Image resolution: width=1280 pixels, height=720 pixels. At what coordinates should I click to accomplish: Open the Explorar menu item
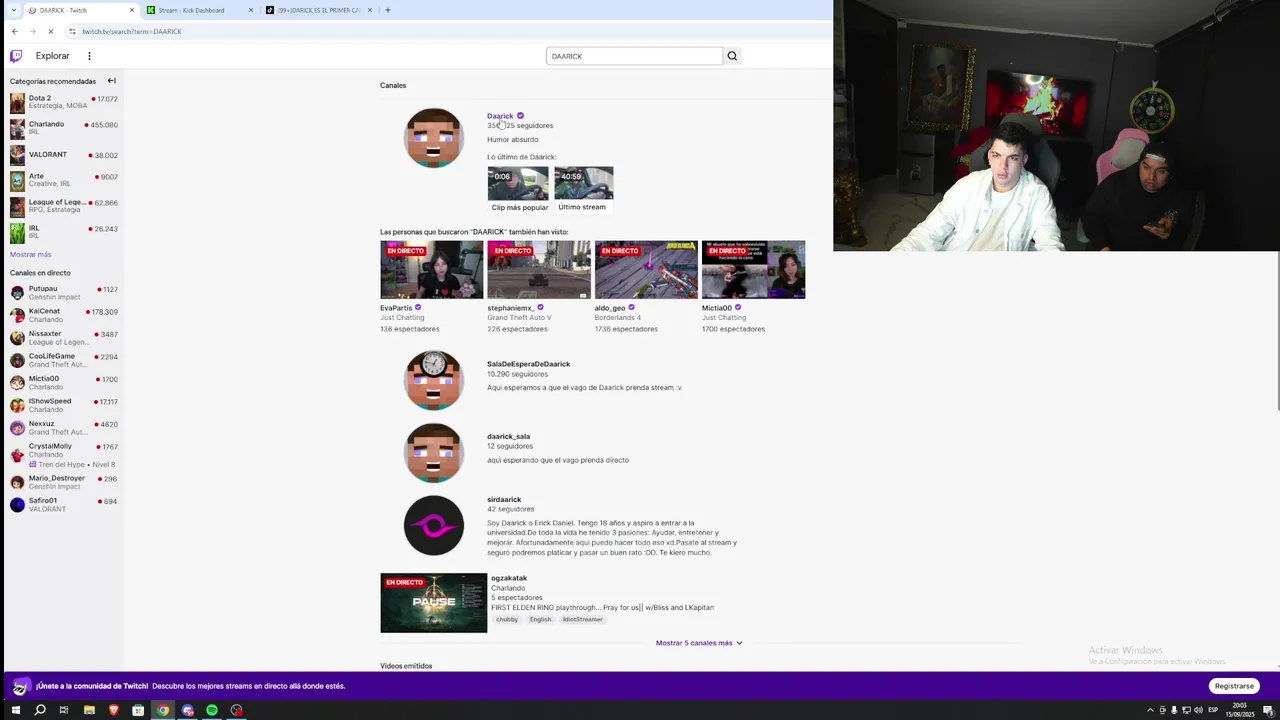click(53, 56)
